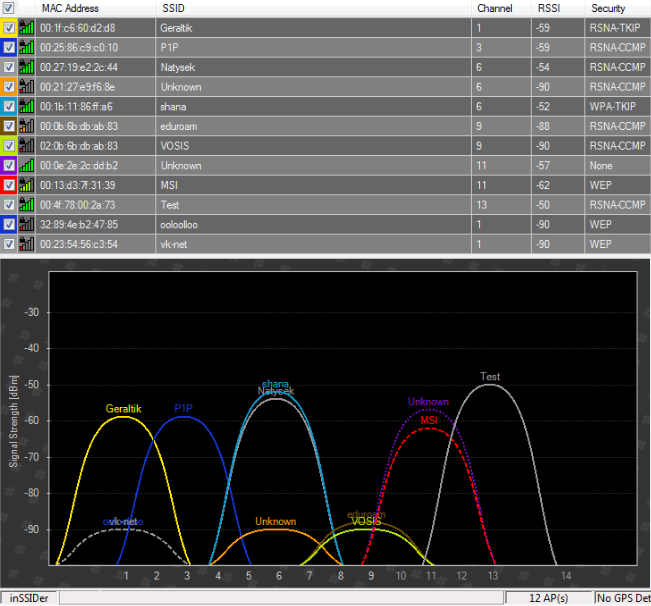Viewport: 651px width, 606px height.
Task: Uncheck the shana network checkbox
Action: tap(9, 107)
